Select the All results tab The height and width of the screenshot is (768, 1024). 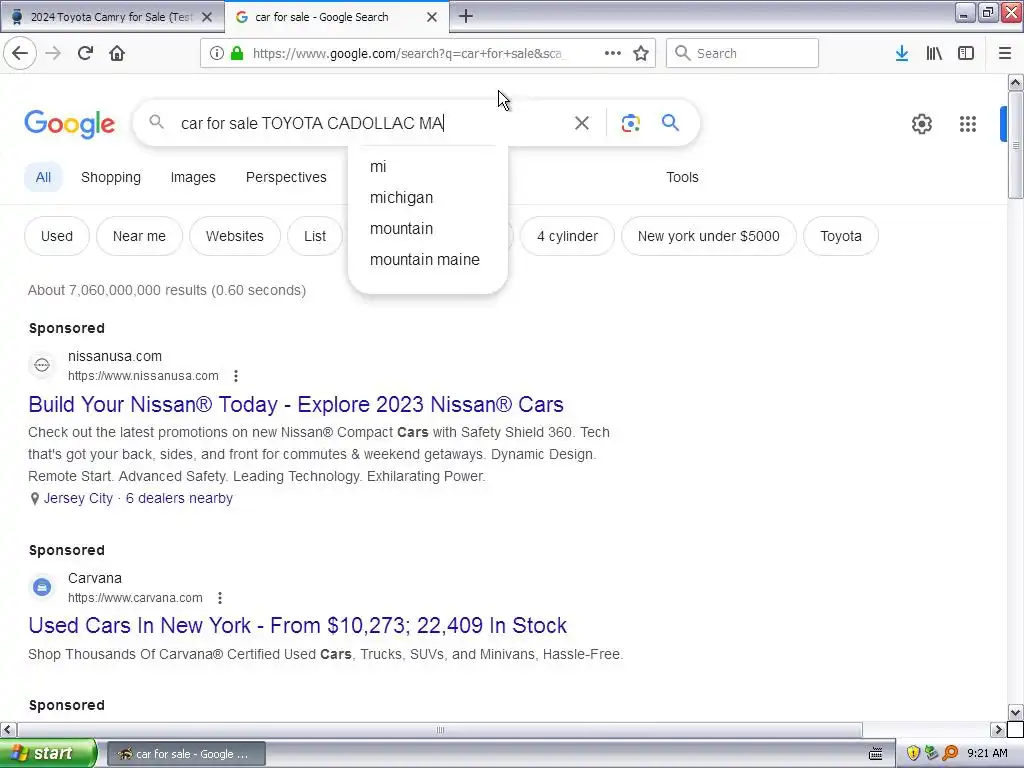point(43,177)
